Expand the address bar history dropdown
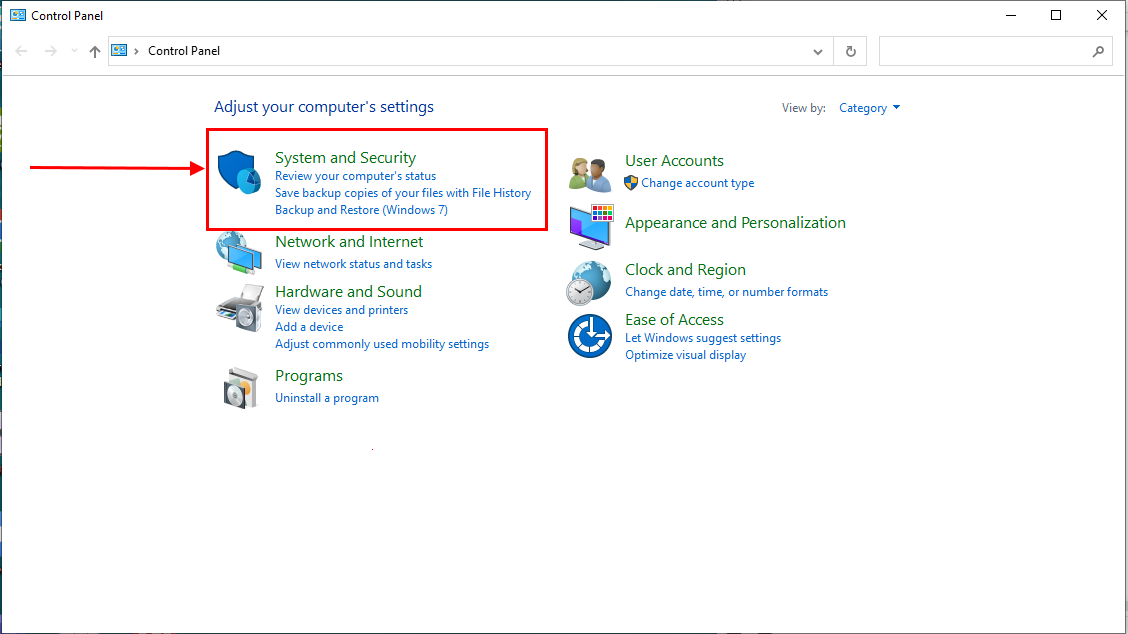 818,52
